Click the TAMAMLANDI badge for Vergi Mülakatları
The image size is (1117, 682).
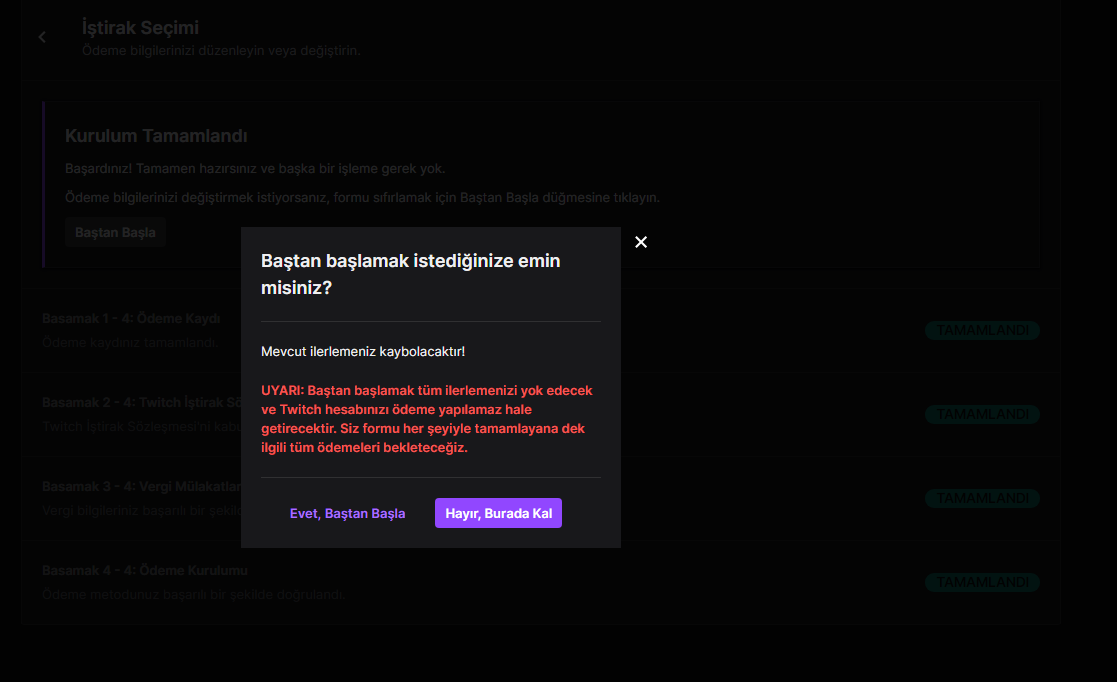click(x=982, y=498)
